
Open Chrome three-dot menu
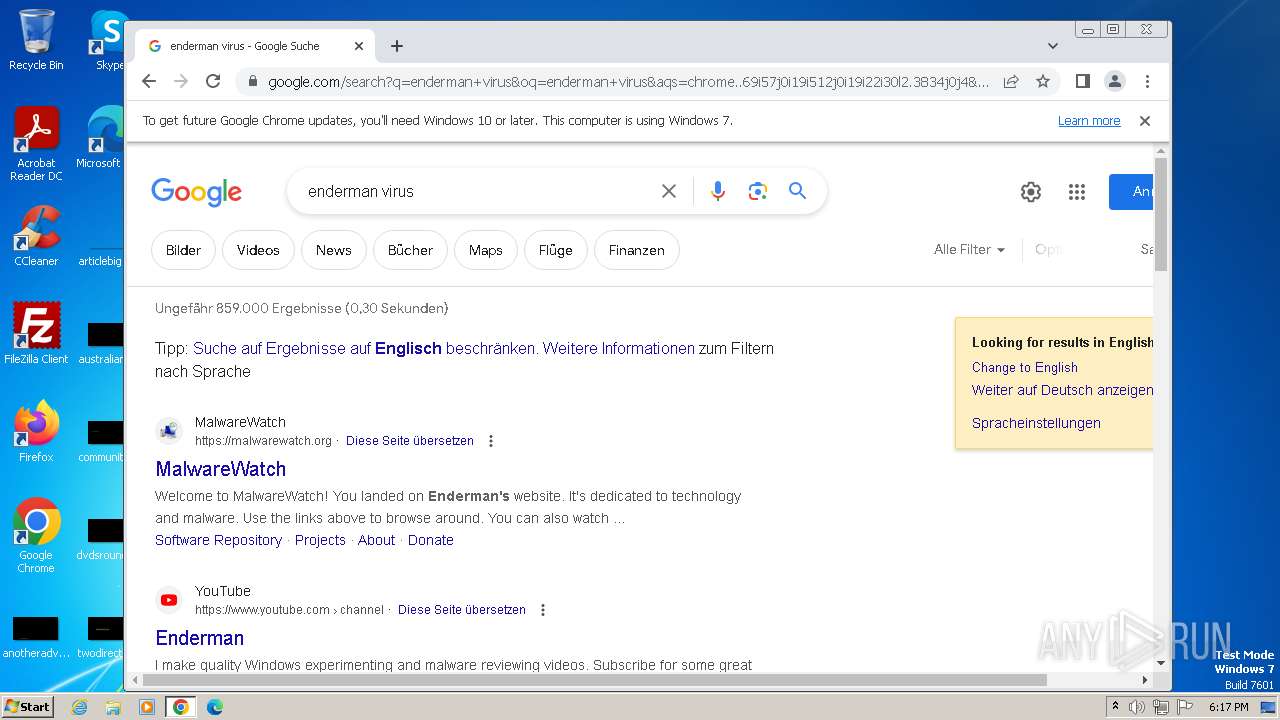click(x=1147, y=81)
